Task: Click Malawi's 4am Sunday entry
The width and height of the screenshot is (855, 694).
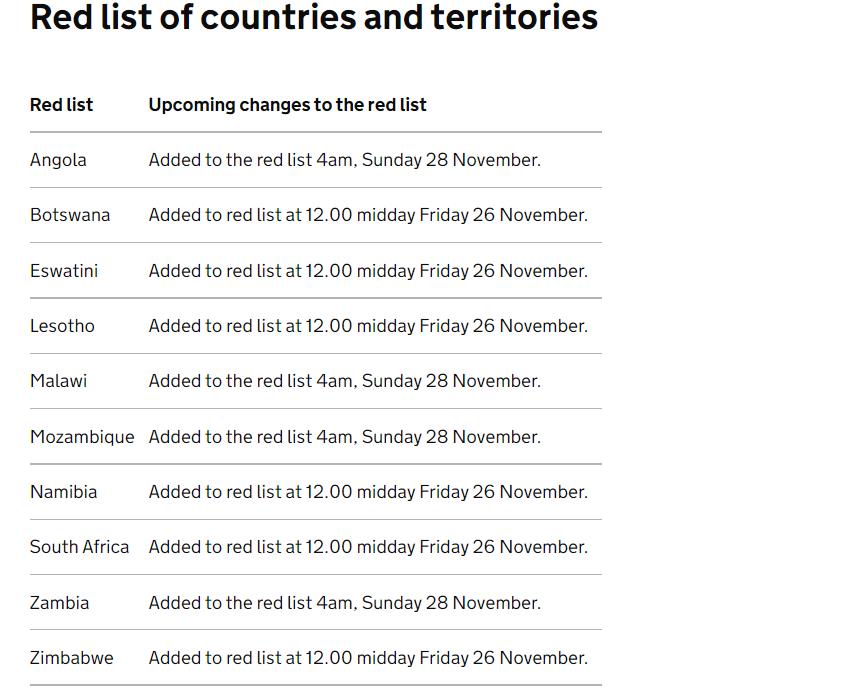Action: 345,381
